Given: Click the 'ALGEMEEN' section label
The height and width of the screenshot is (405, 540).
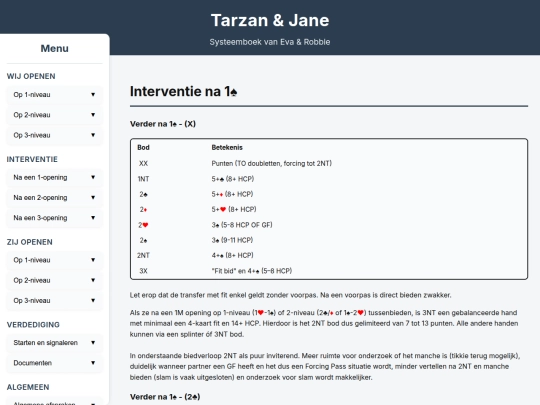Looking at the screenshot, I should 28,387.
